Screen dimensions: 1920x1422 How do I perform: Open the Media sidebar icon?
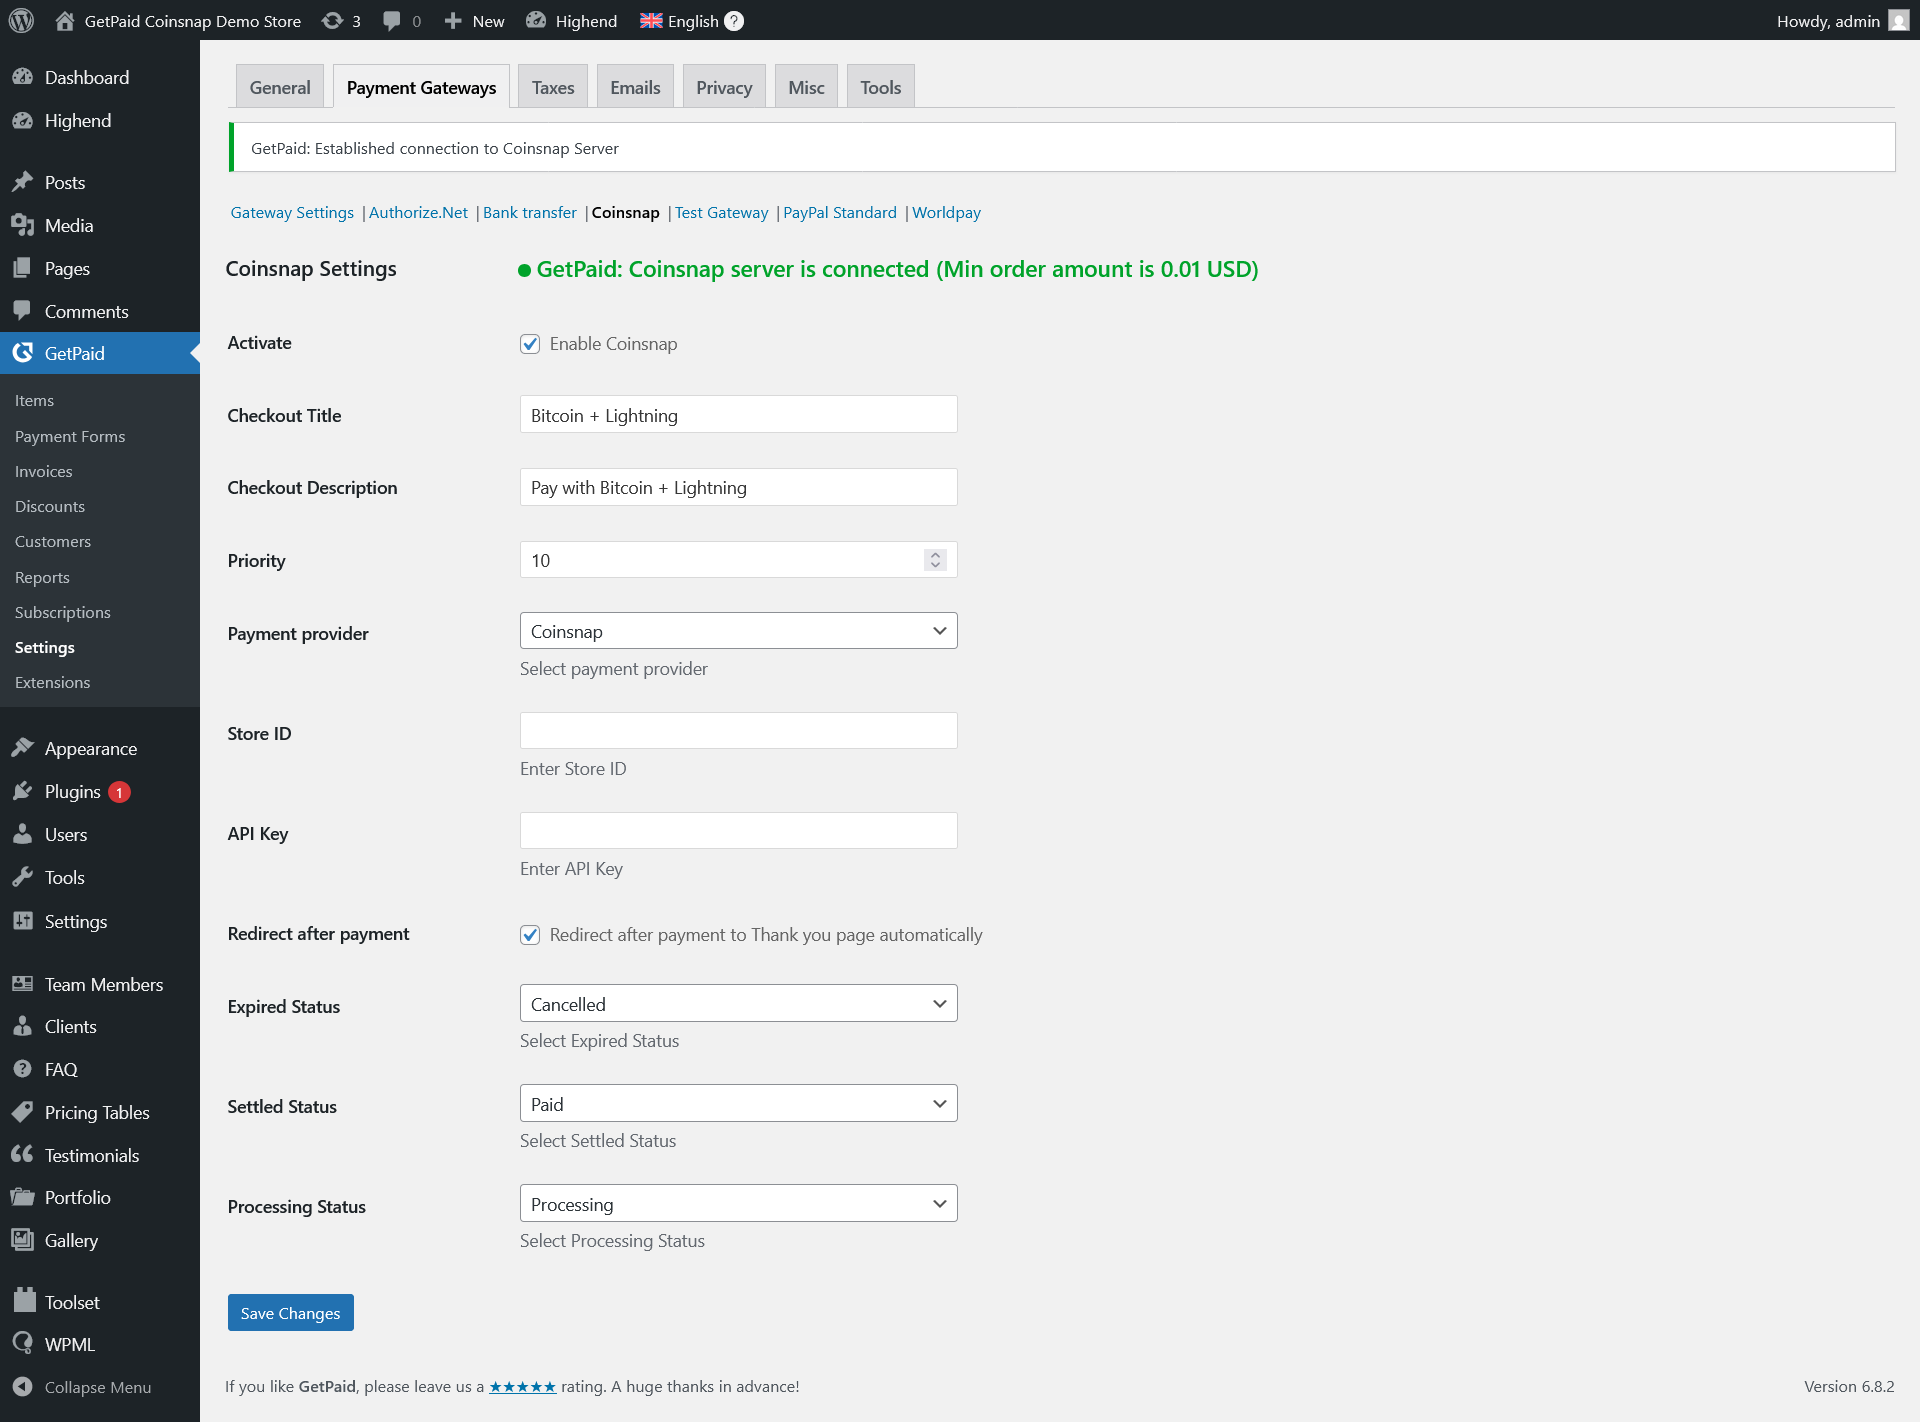22,225
